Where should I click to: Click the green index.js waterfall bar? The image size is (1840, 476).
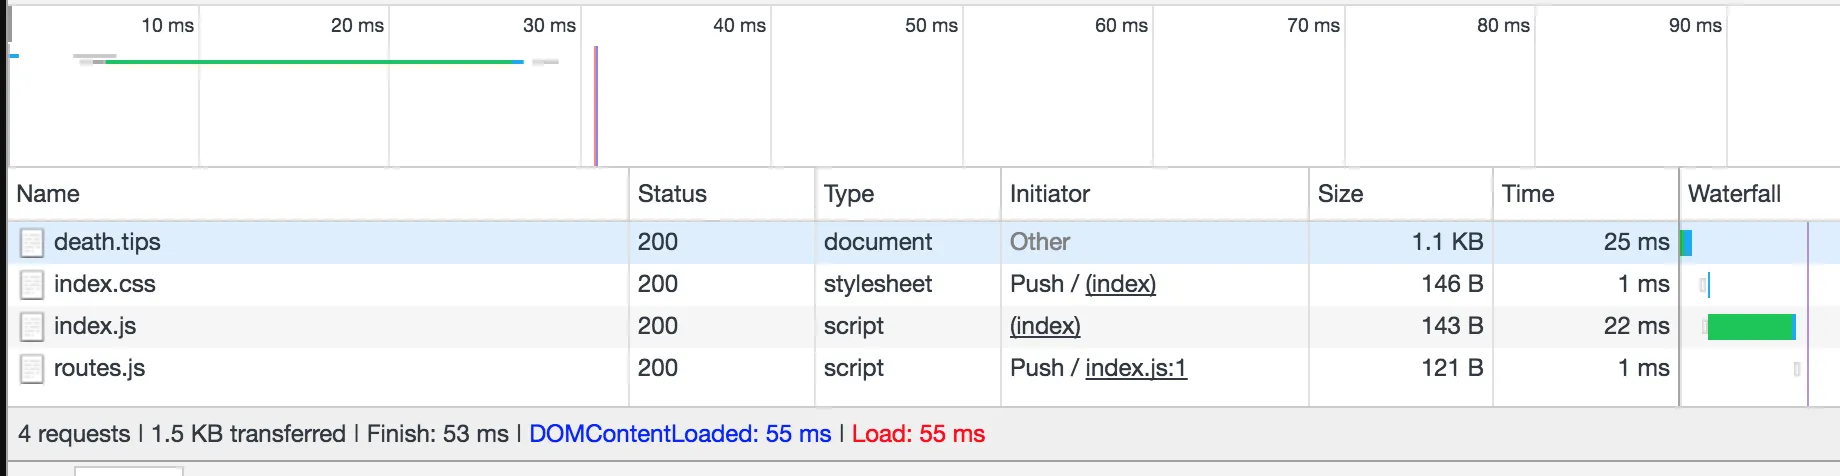(1750, 327)
